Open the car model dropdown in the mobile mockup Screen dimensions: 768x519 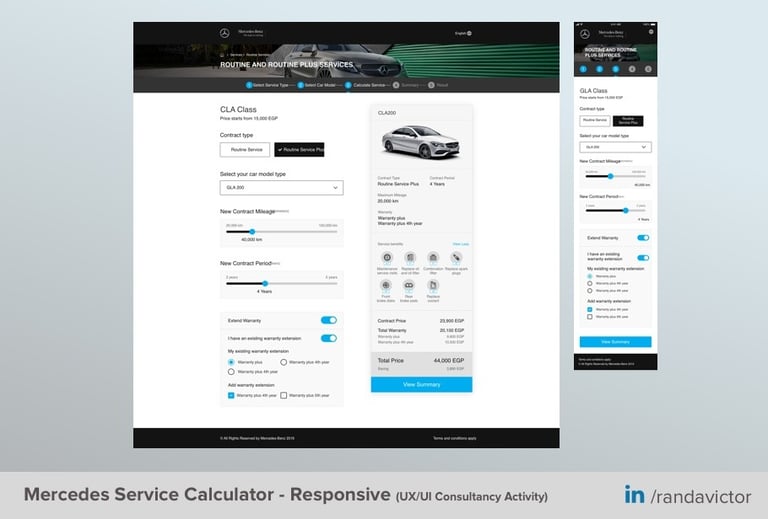click(616, 147)
